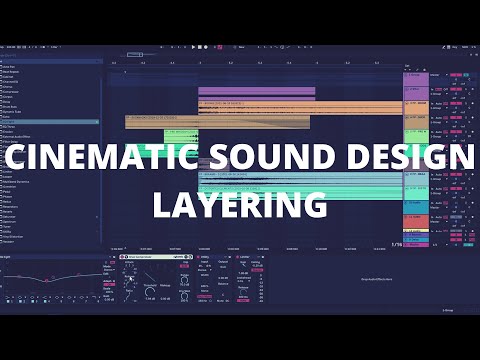The image size is (480, 360).
Task: Click the highlighted EQ Eight browser entry
Action: click(49, 122)
